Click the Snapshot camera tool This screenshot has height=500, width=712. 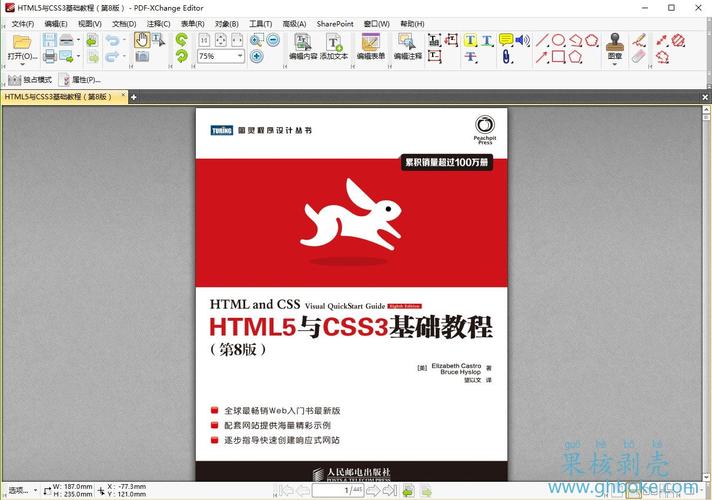(142, 56)
